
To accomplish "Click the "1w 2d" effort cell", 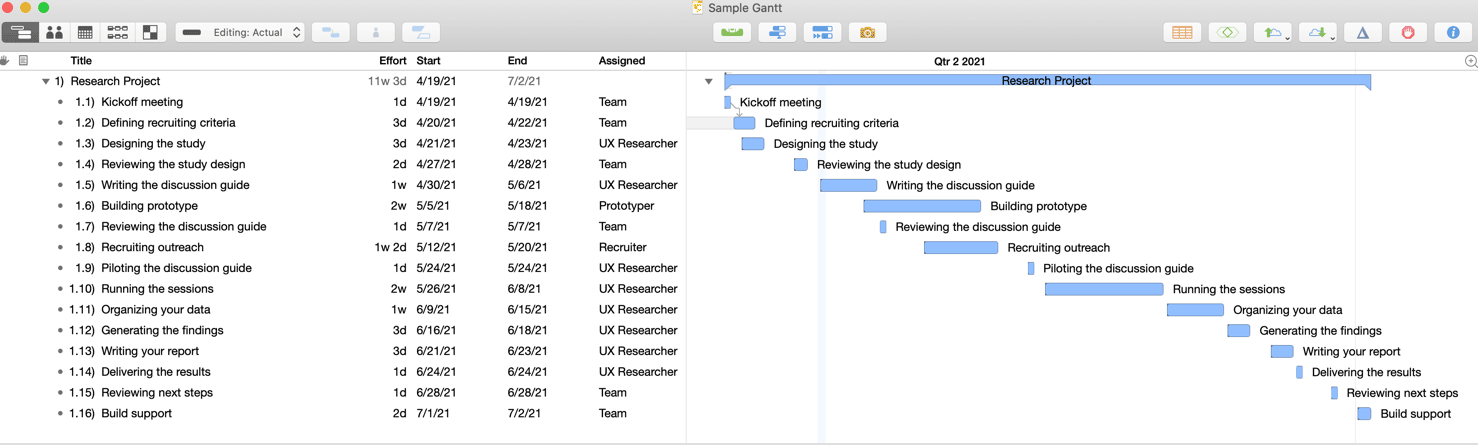I will [x=390, y=247].
